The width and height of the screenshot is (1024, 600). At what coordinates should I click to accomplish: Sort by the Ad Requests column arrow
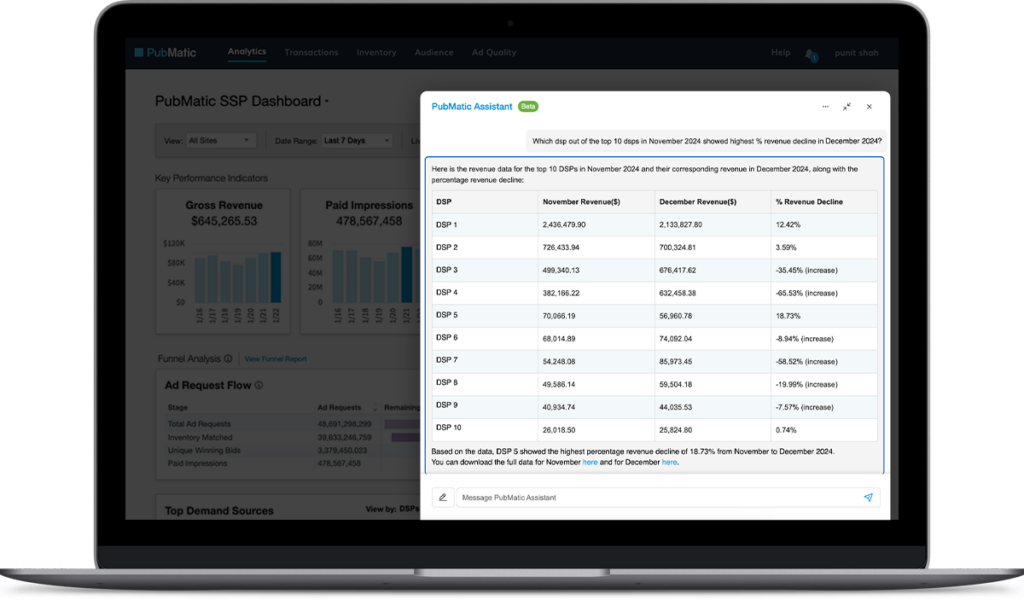tap(375, 408)
